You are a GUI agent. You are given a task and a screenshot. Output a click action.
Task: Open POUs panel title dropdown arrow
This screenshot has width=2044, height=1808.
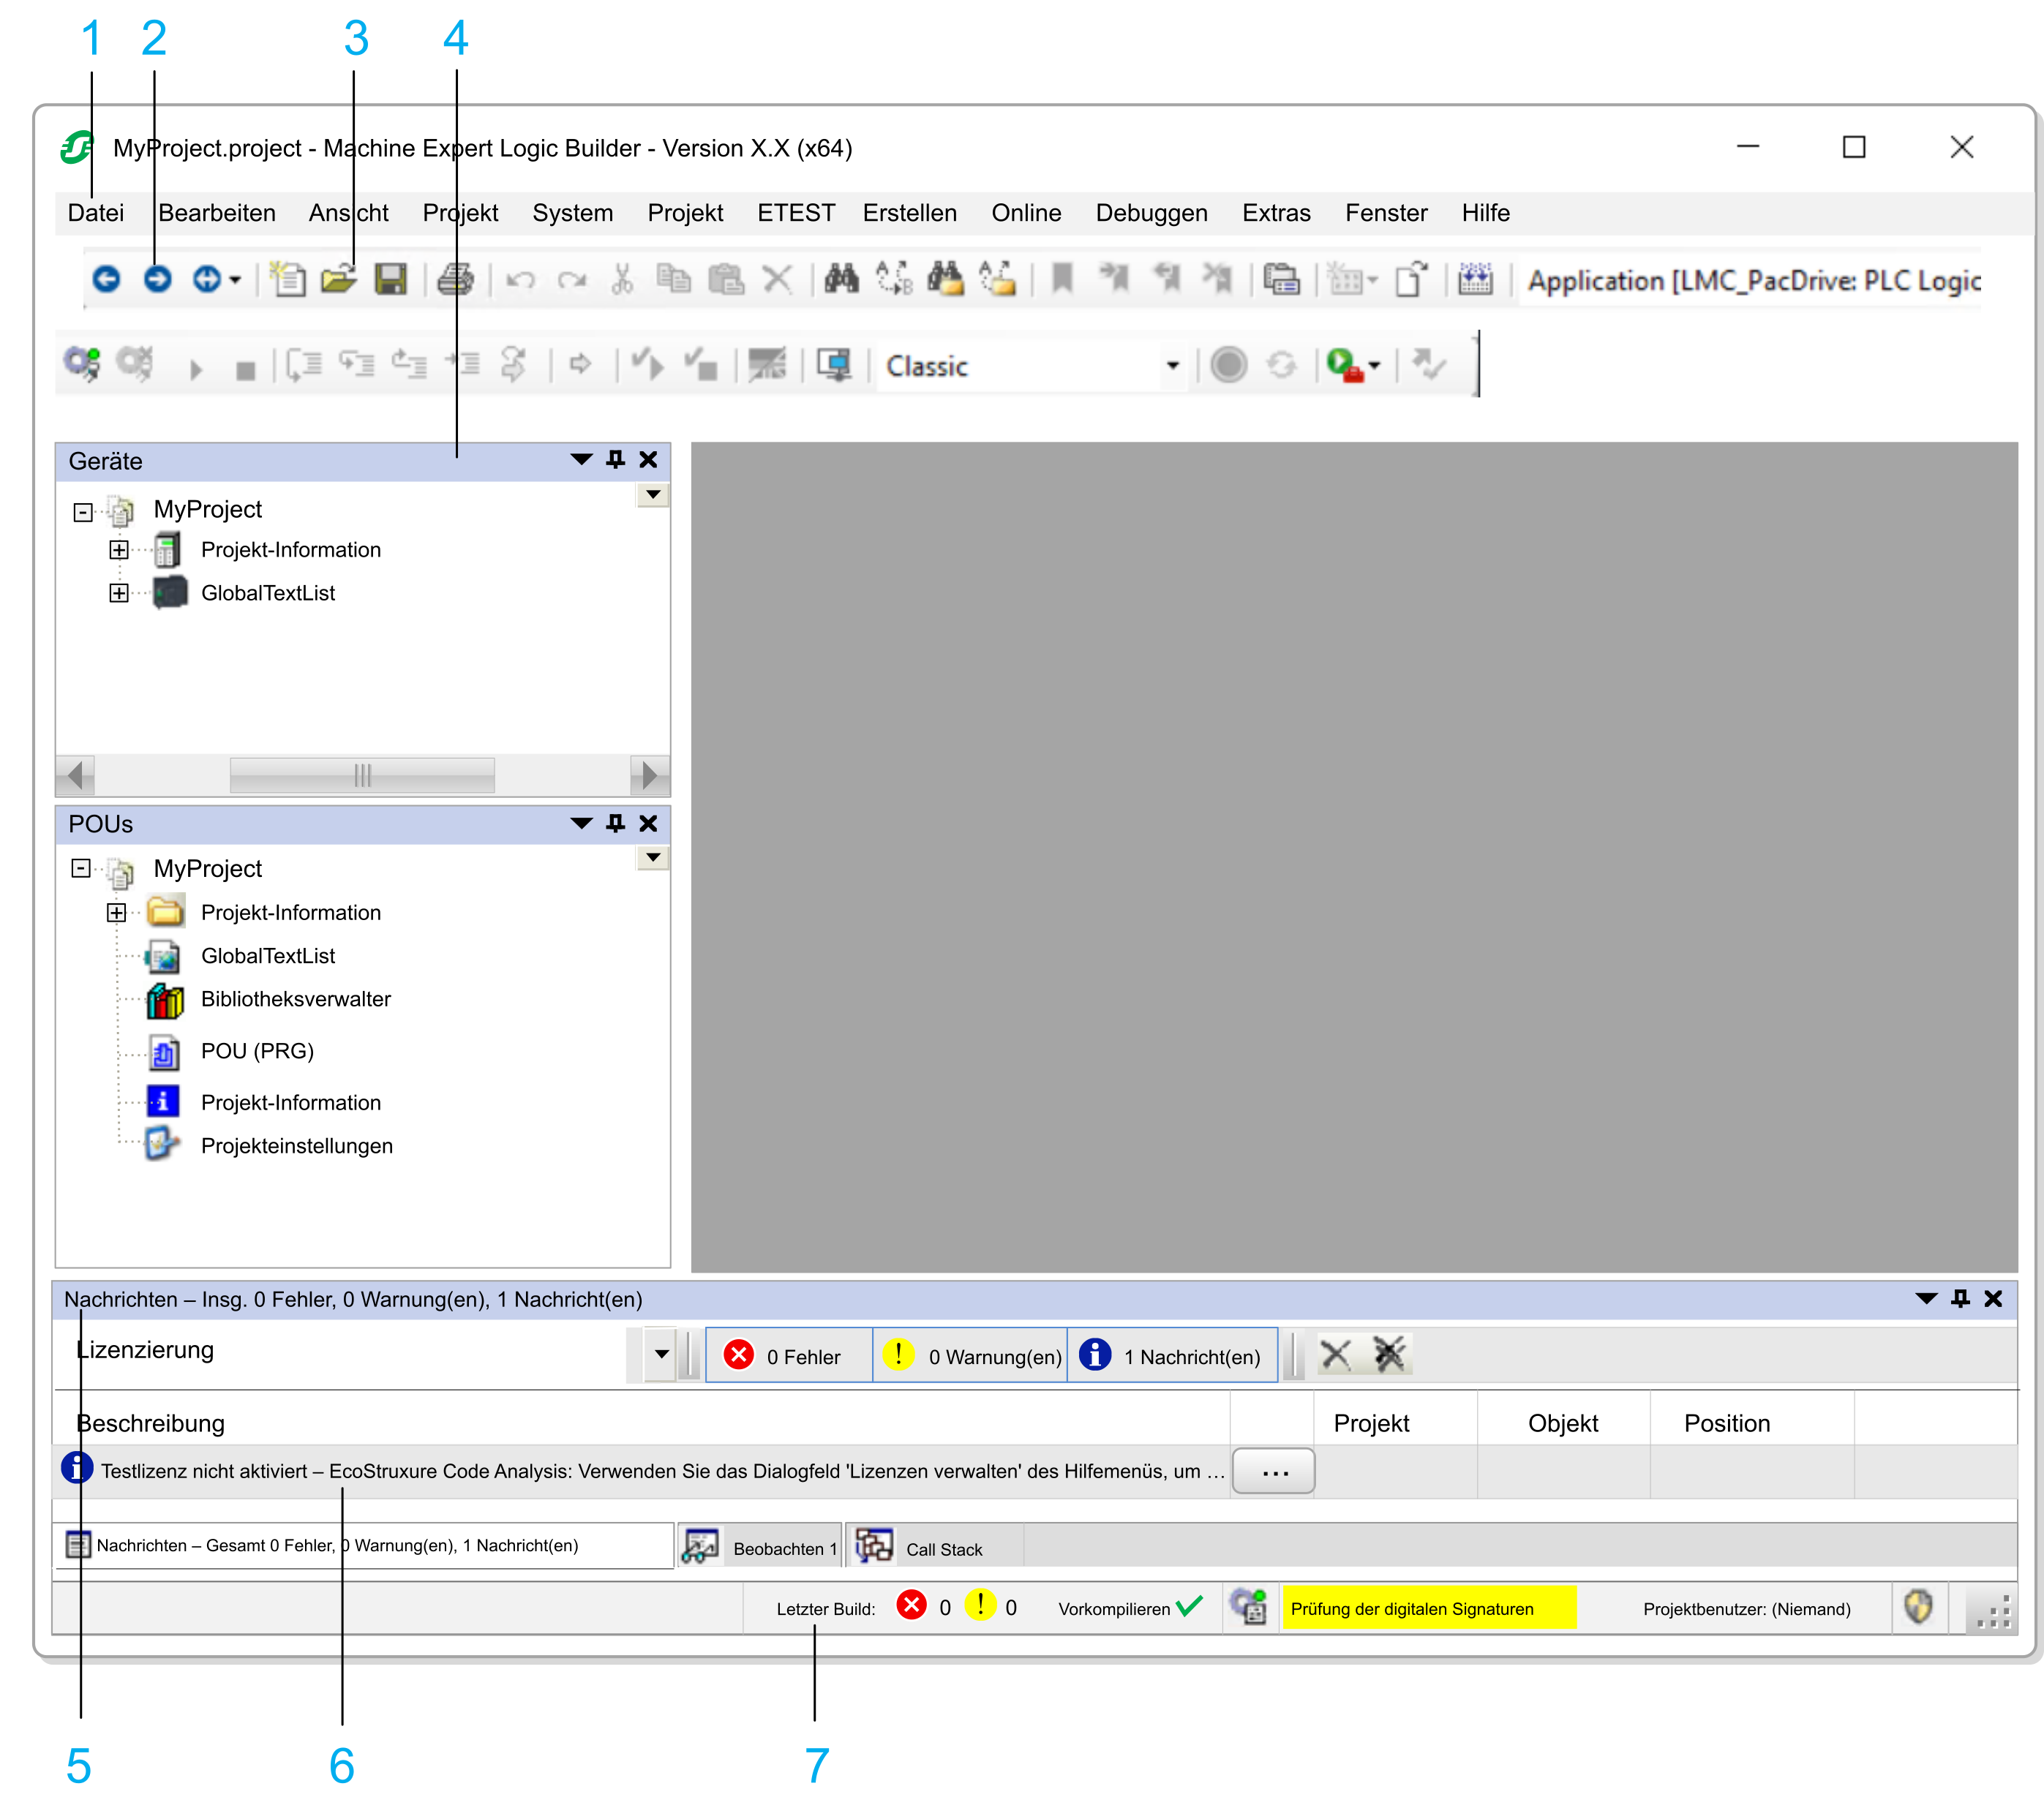581,823
